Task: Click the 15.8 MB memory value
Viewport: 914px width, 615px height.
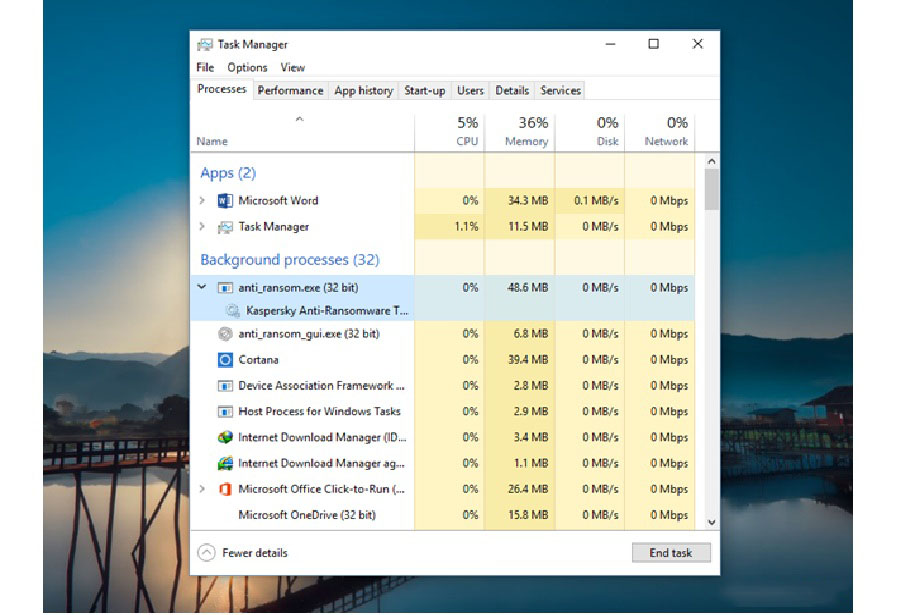Action: coord(528,515)
